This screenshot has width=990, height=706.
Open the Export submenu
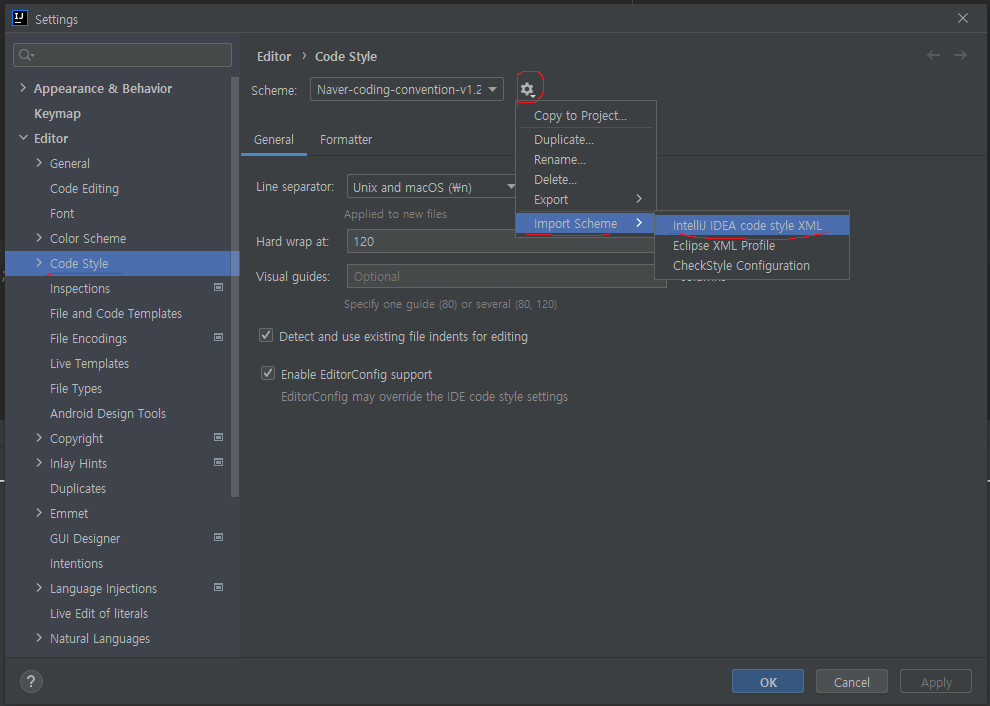(x=586, y=200)
